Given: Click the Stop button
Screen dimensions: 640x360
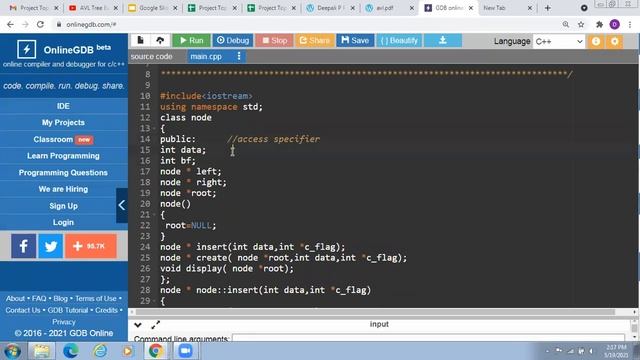Looking at the screenshot, I should [274, 40].
